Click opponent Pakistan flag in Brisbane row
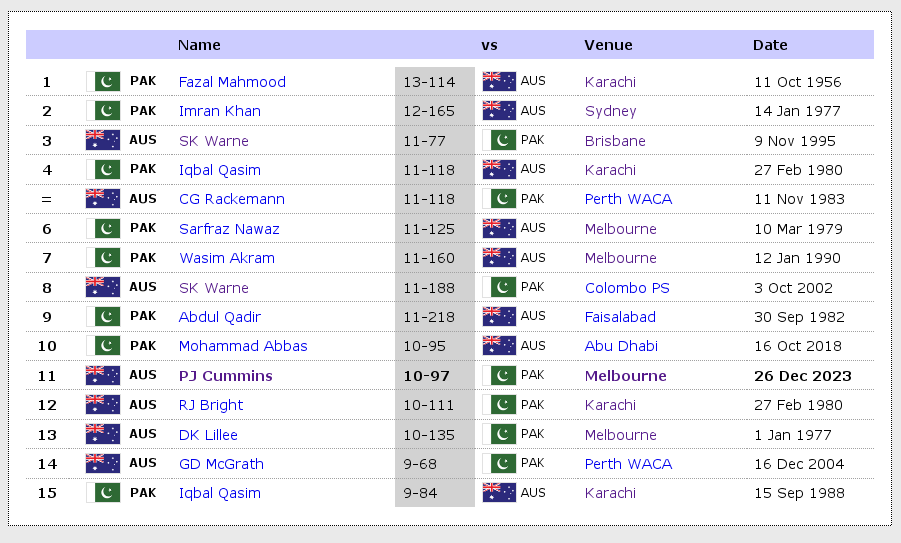Viewport: 901px width, 543px height. [499, 140]
